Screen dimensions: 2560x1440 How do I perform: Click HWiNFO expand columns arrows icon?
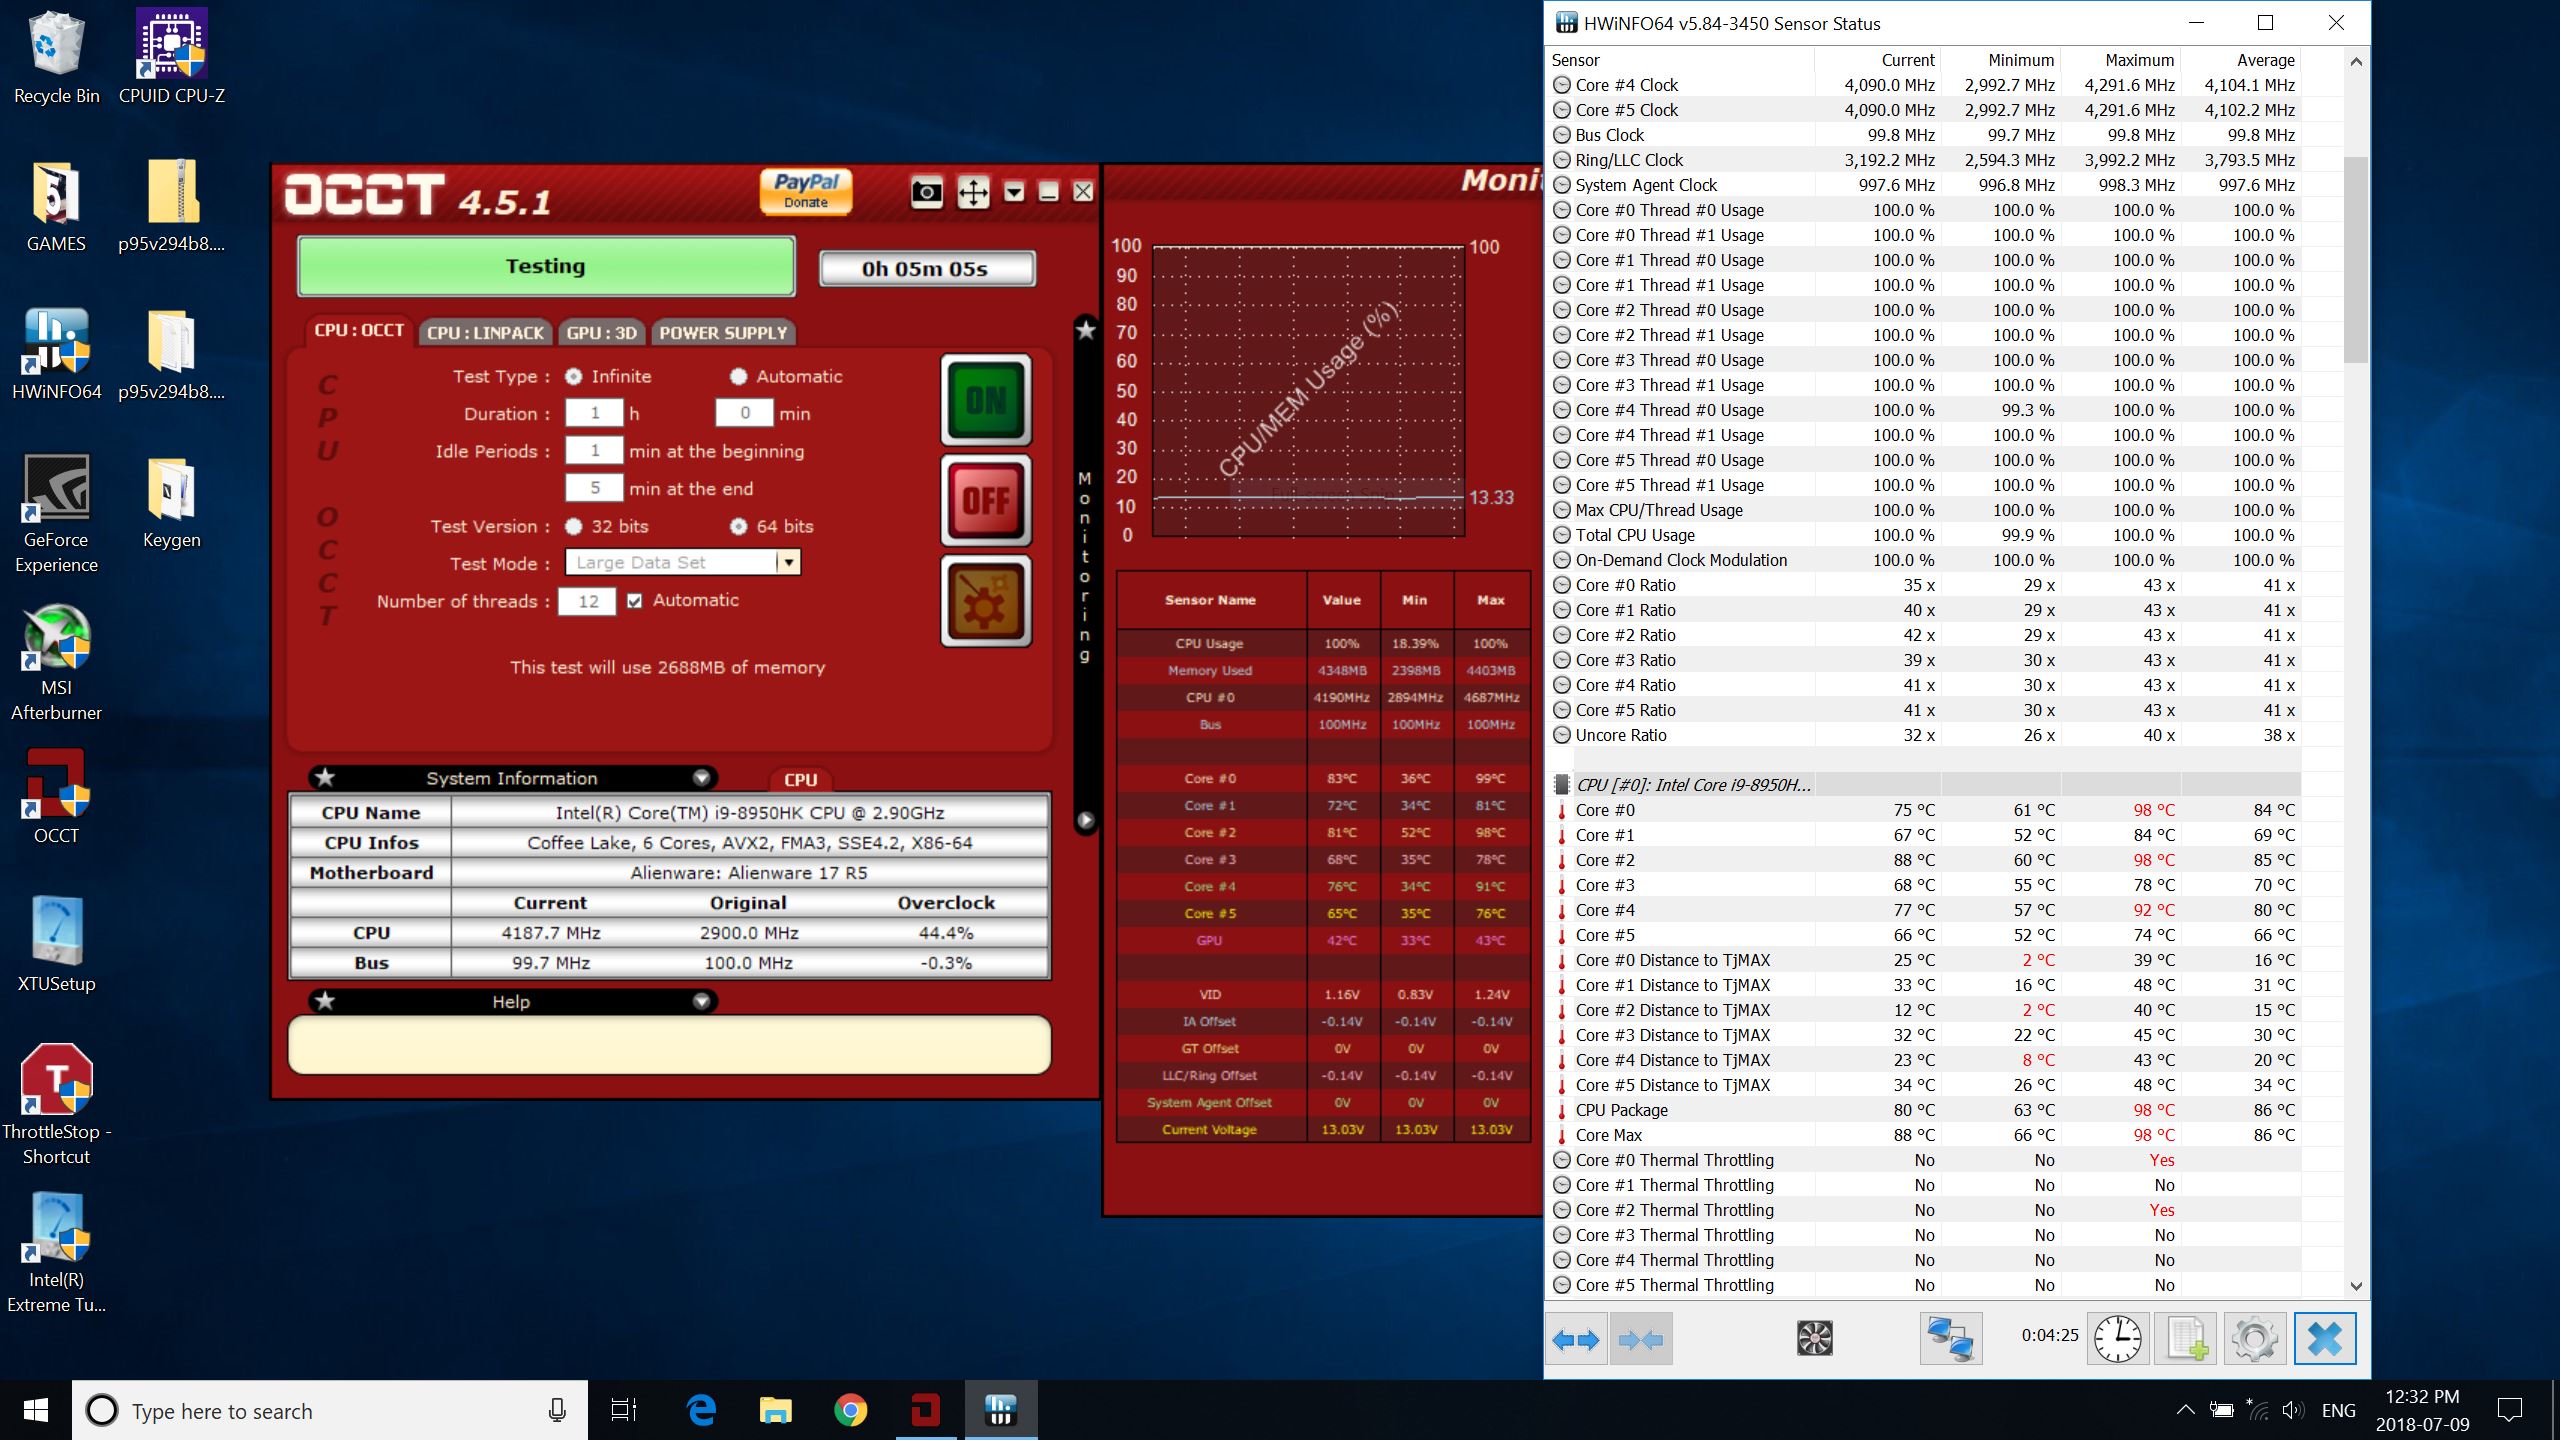[1576, 1339]
